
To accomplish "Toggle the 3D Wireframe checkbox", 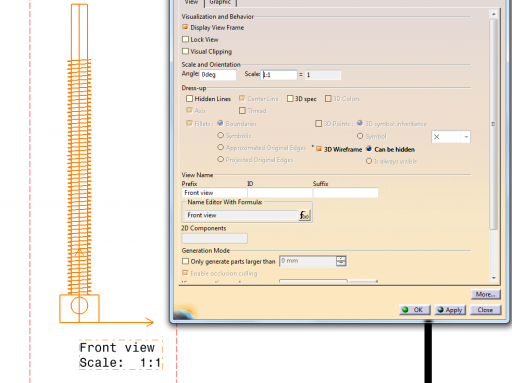I will [319, 149].
